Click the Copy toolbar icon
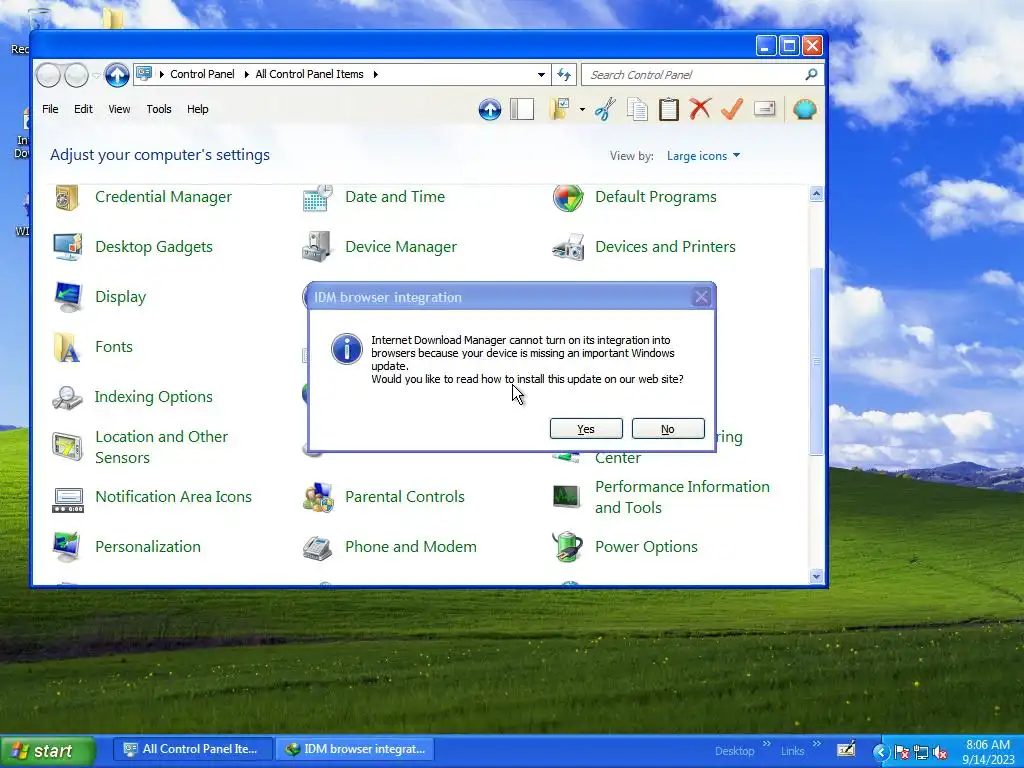 click(637, 109)
